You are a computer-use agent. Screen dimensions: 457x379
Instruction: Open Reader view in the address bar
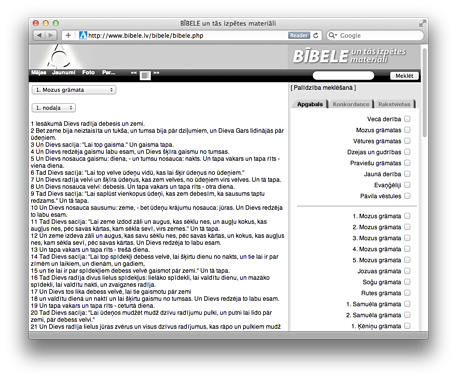299,35
